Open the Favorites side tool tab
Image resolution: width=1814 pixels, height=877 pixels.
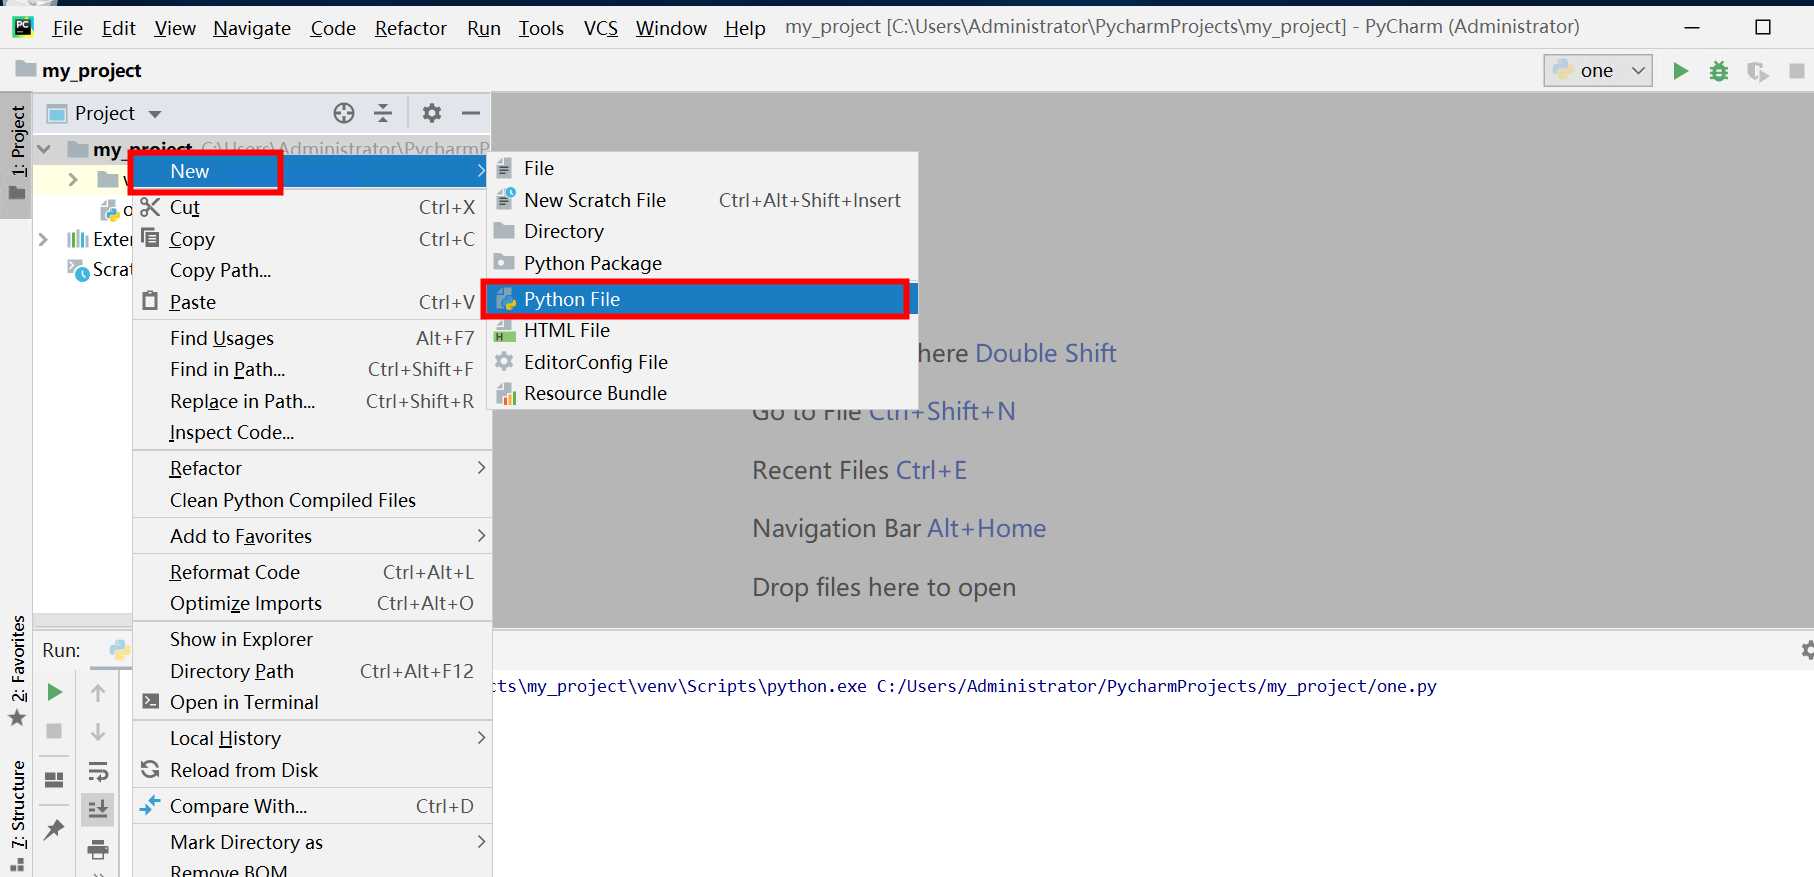pyautogui.click(x=17, y=670)
